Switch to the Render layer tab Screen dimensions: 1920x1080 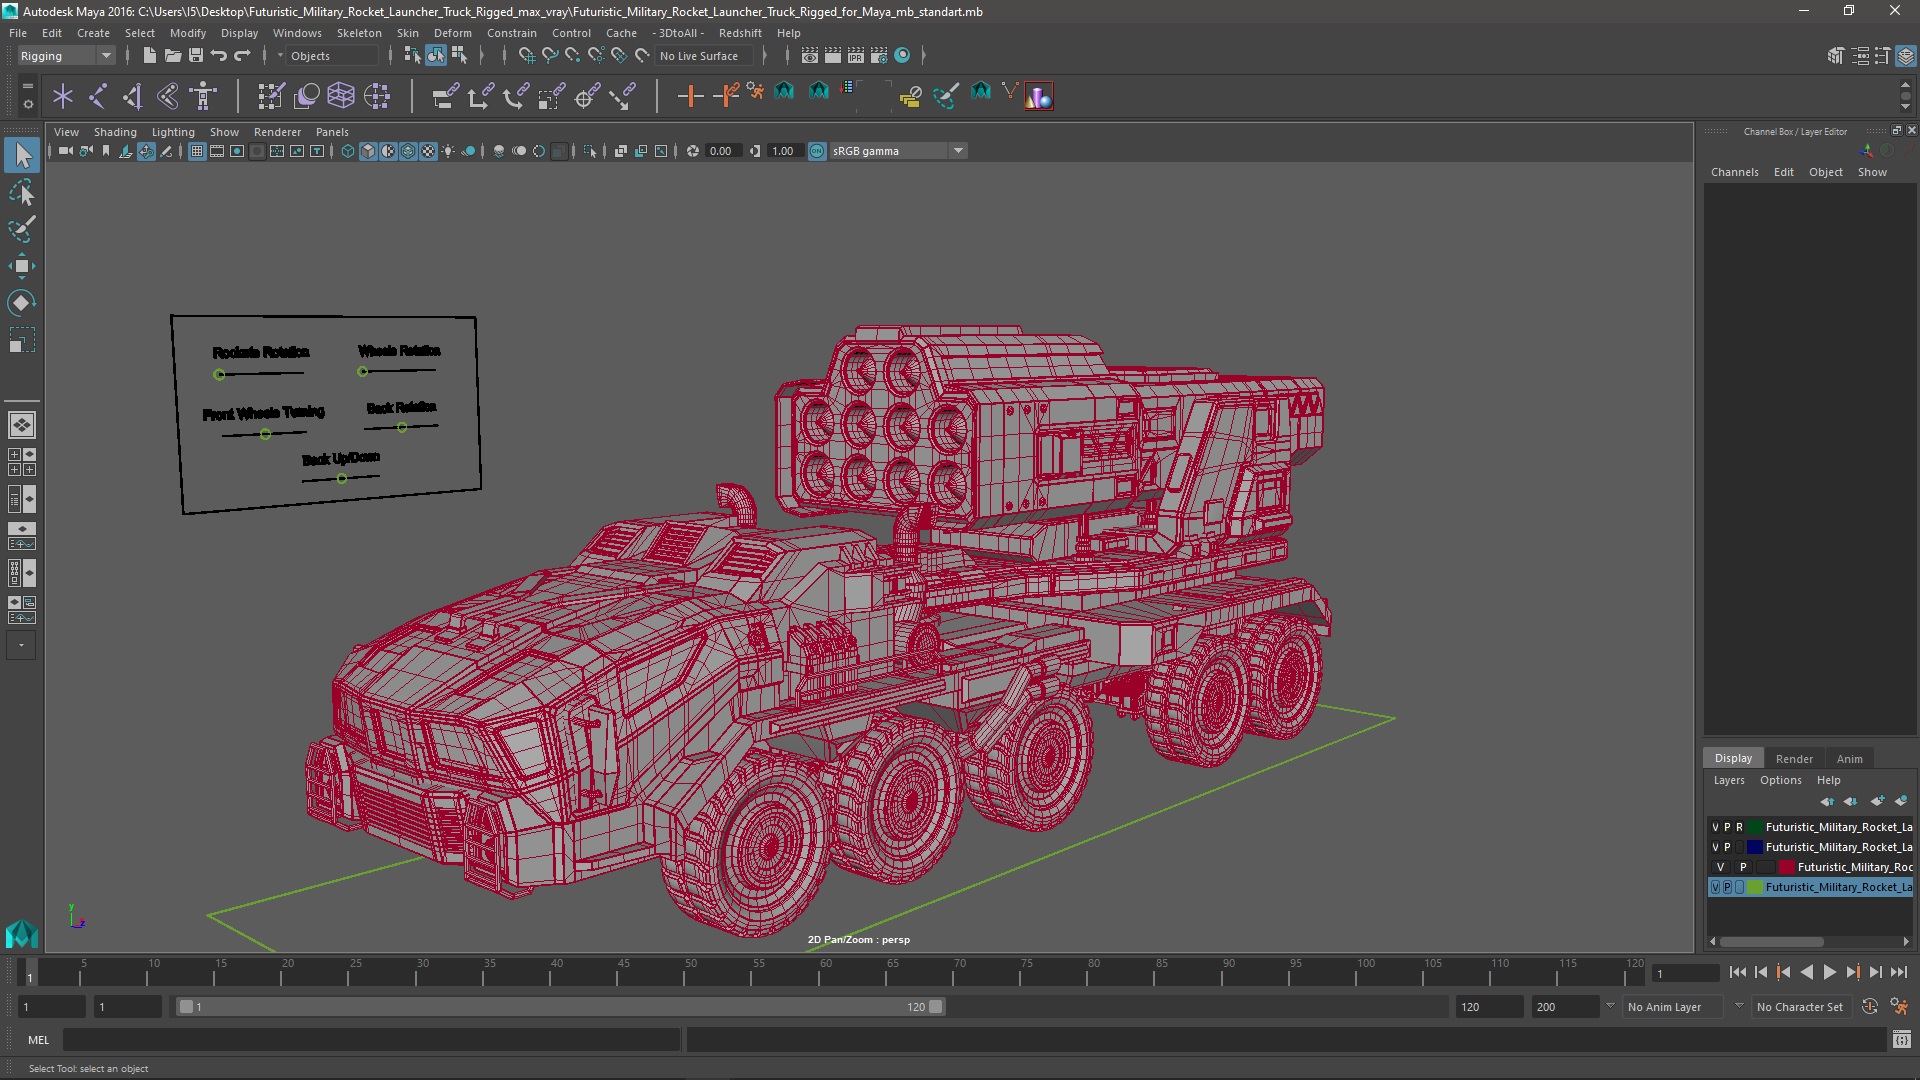(1794, 759)
